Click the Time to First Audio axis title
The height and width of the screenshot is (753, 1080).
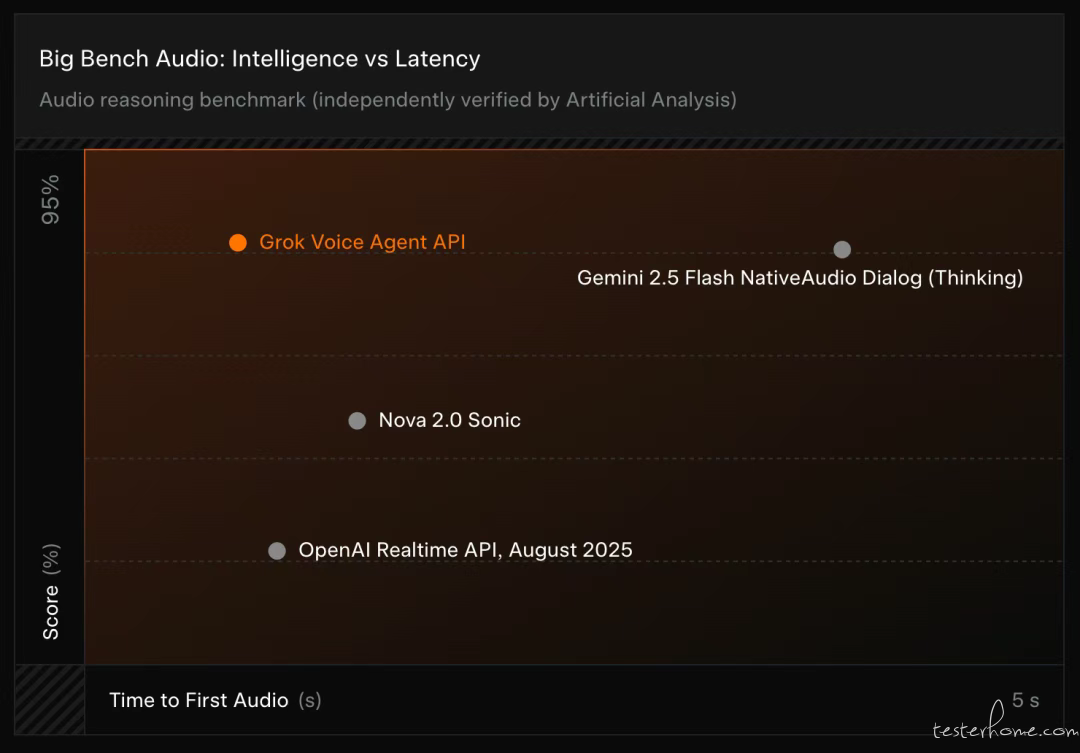(198, 700)
